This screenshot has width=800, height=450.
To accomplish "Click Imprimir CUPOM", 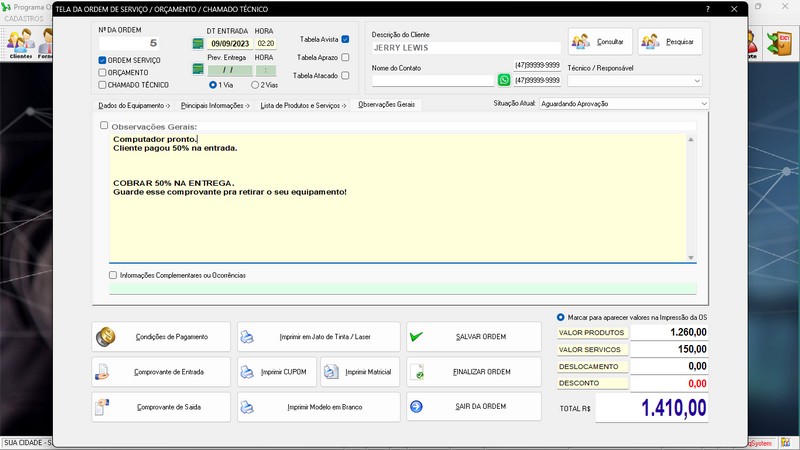I will point(277,372).
